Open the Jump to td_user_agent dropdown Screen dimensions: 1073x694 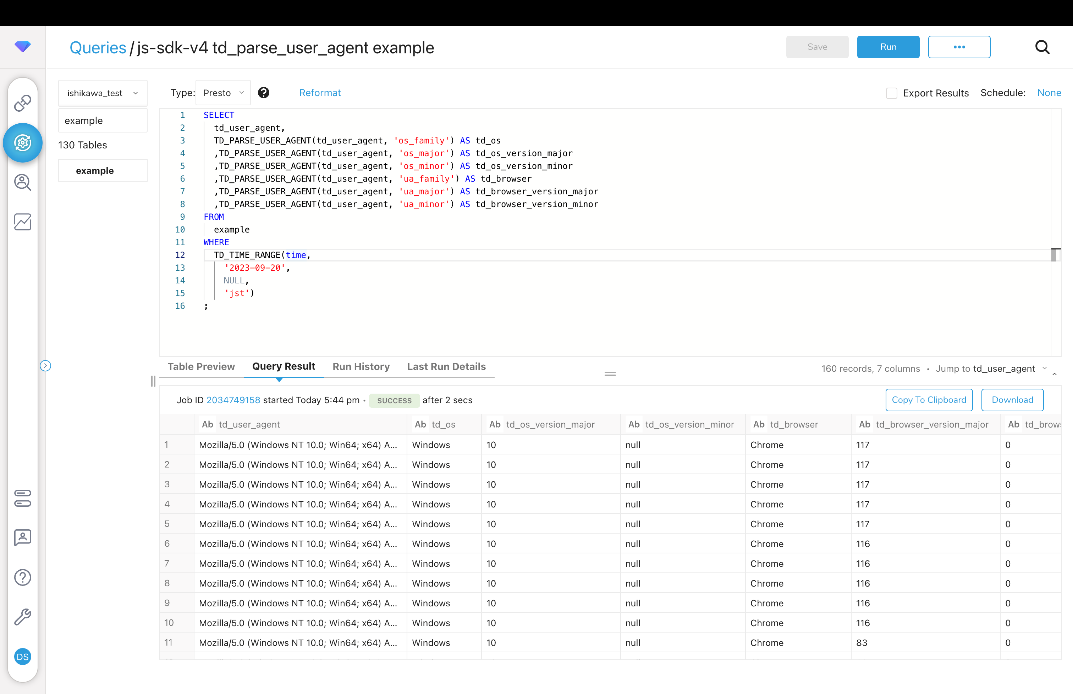click(x=1010, y=369)
